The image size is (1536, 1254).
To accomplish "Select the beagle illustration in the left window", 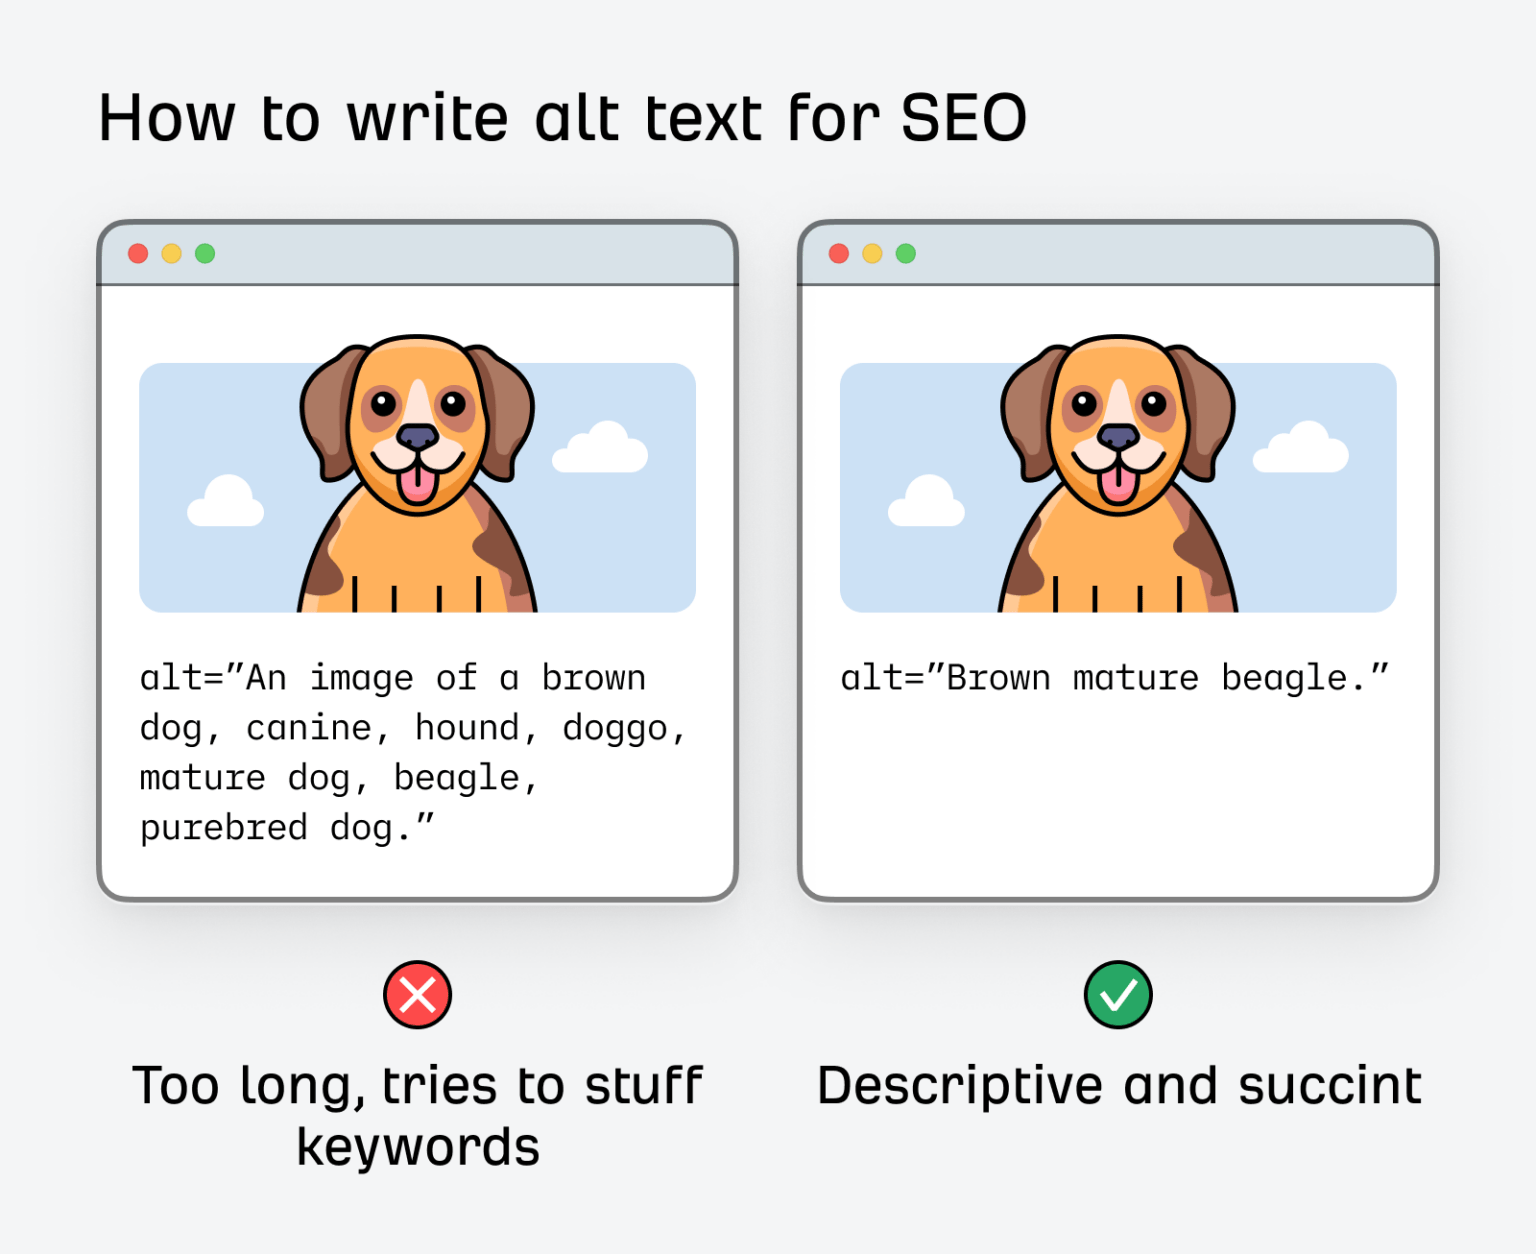I will click(418, 470).
